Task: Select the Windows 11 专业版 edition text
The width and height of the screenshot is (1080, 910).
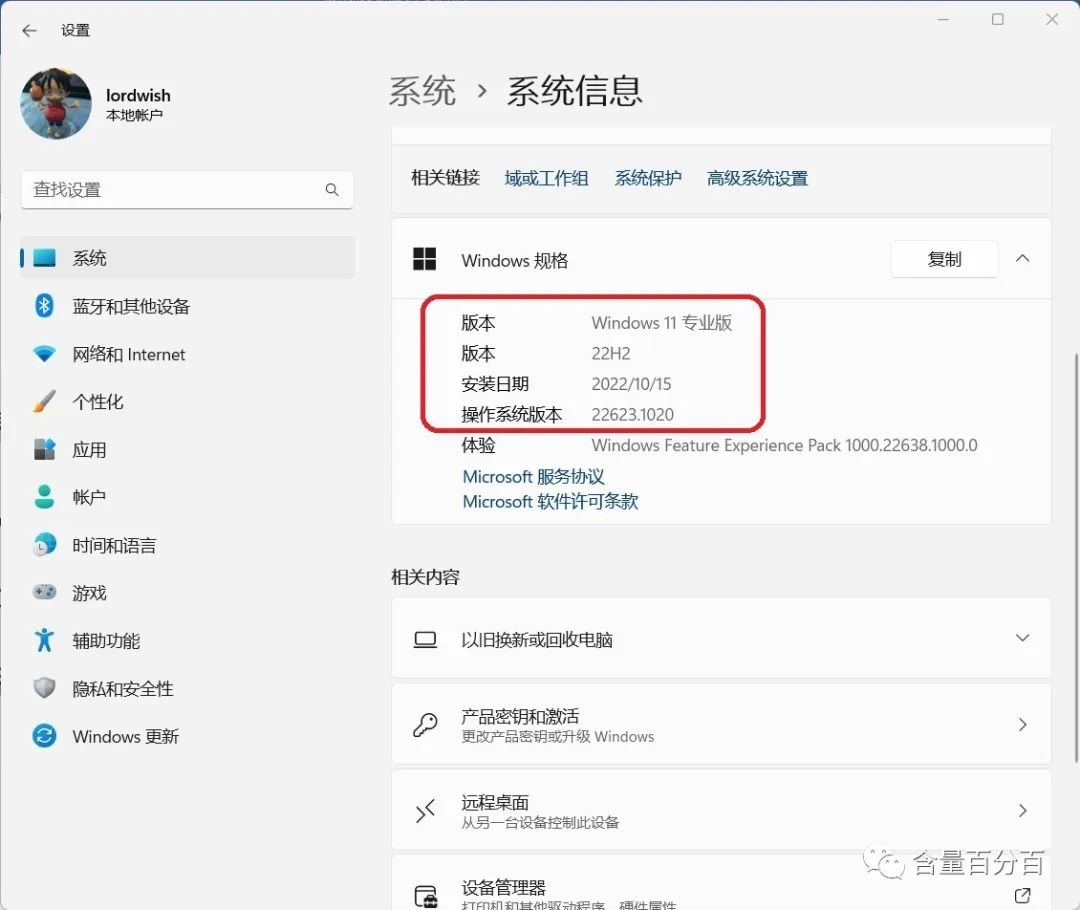Action: pos(661,323)
